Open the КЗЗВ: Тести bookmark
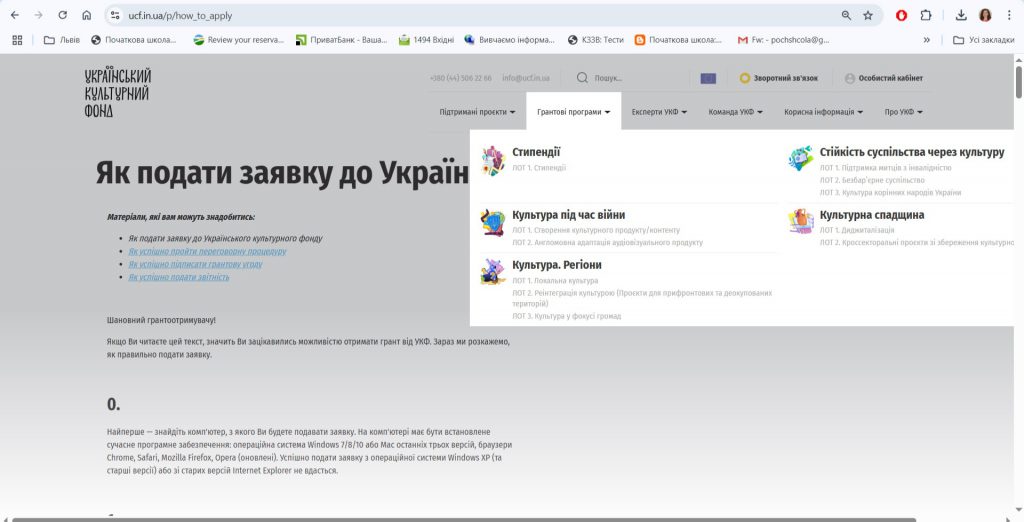Viewport: 1024px width, 522px height. pos(596,40)
